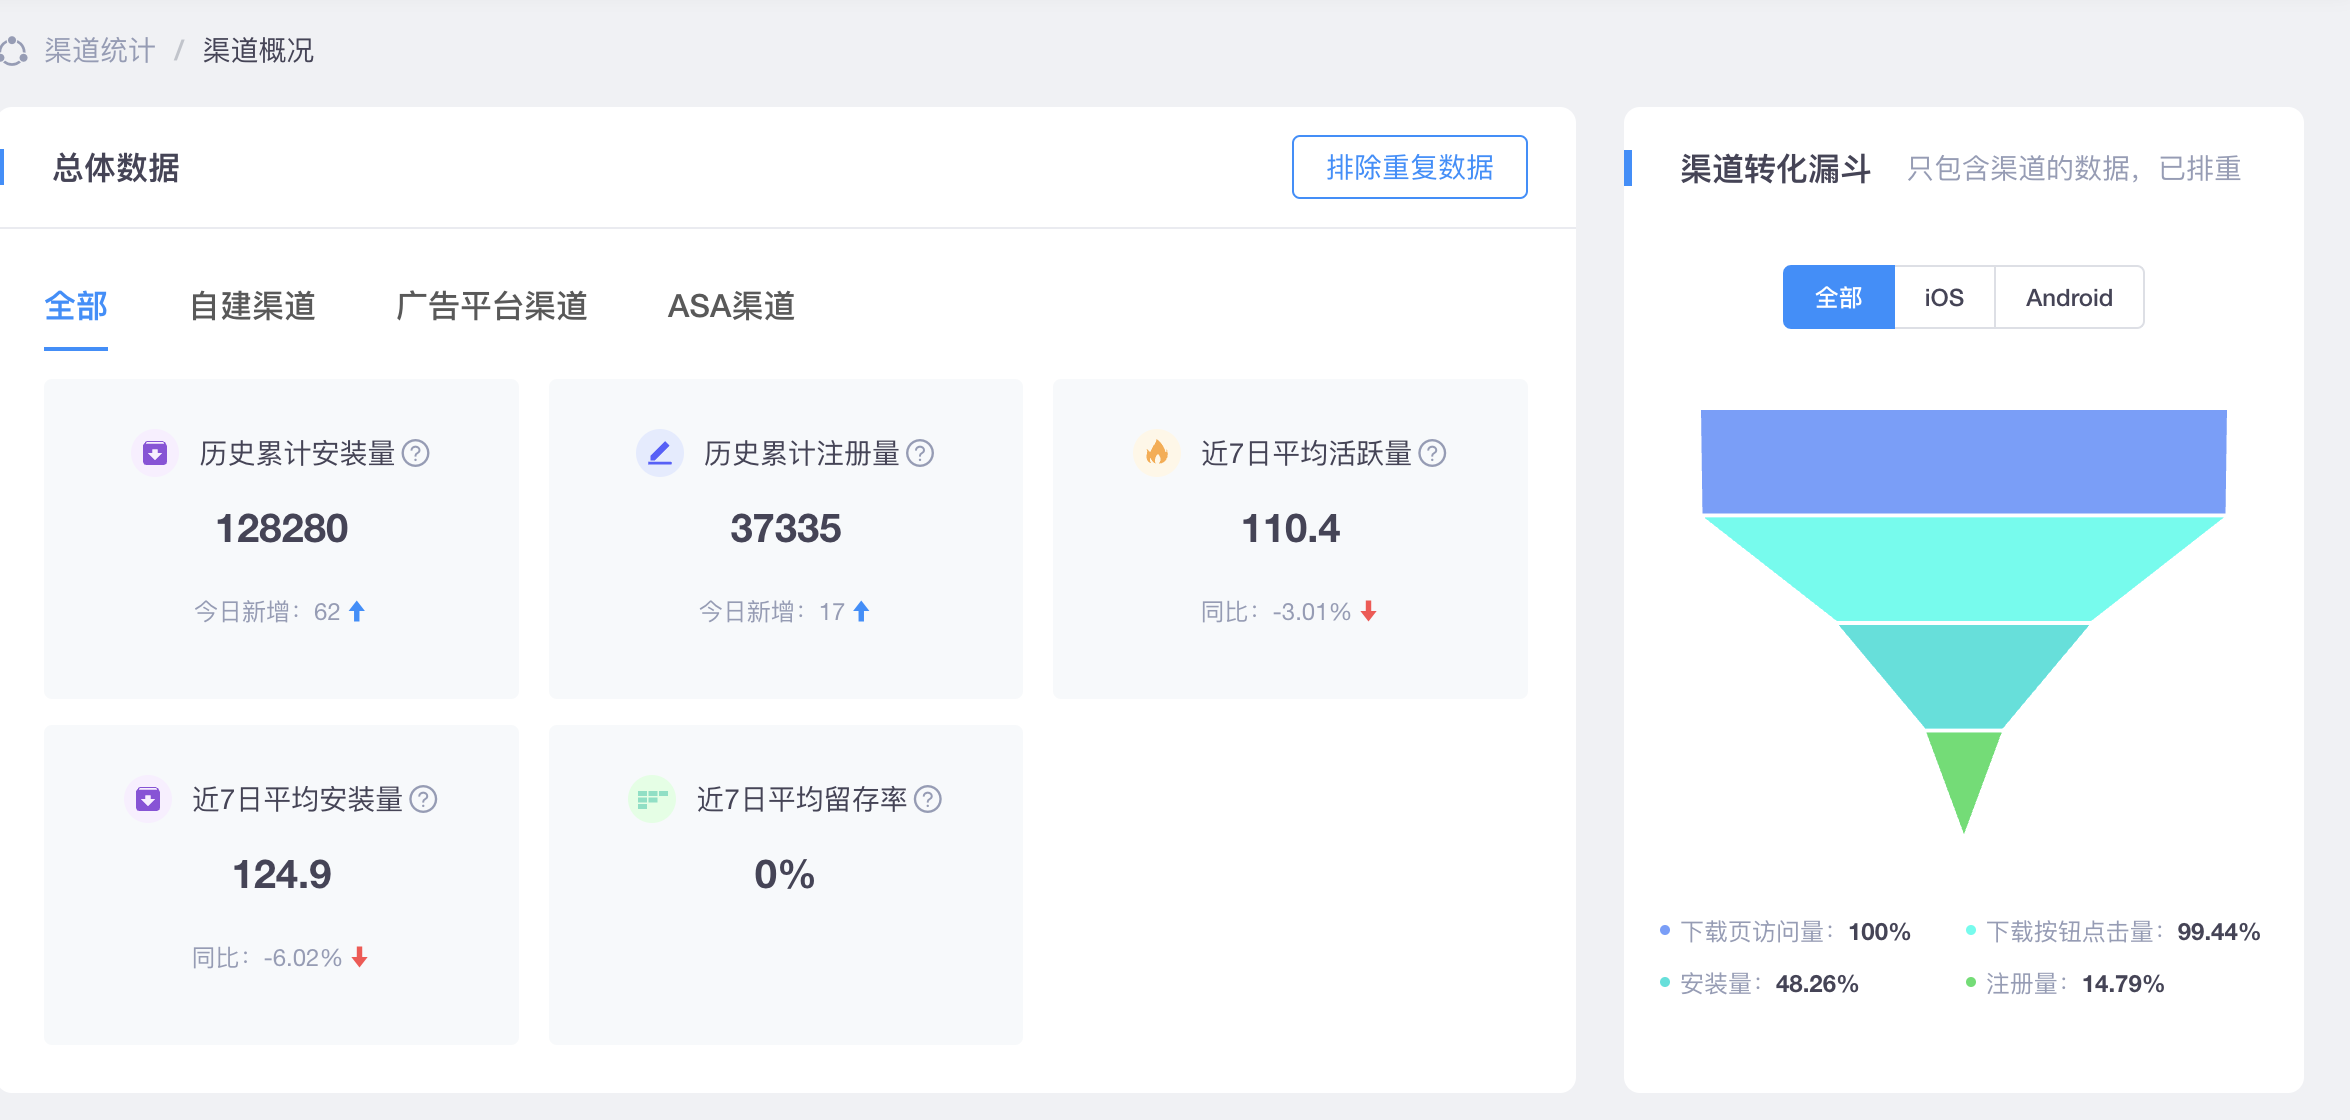Click the green chart icon for 近7日平均留存率
This screenshot has width=2350, height=1120.
pos(652,799)
